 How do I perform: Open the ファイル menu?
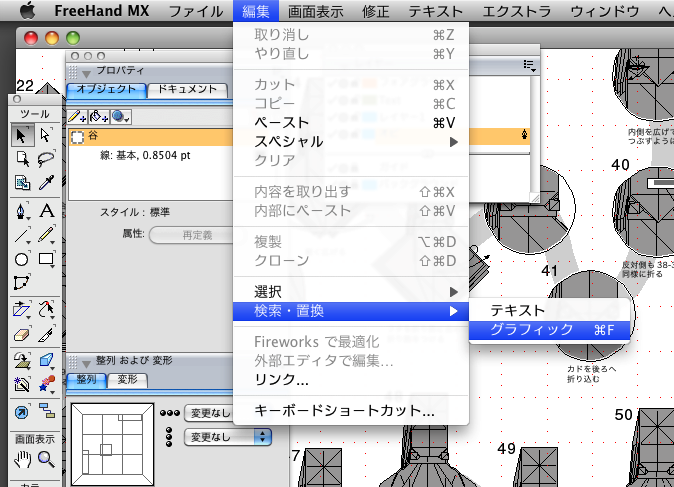point(196,11)
